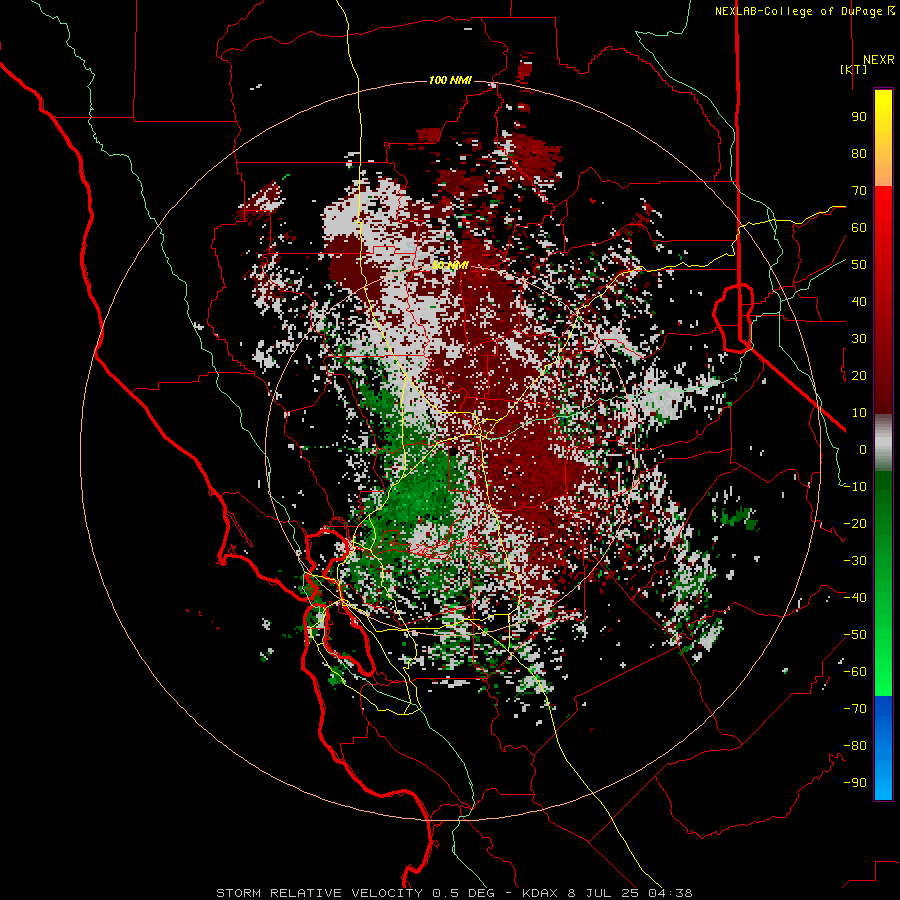Click the 10 value on the velocity scale
Image resolution: width=900 pixels, height=900 pixels.
pos(859,413)
